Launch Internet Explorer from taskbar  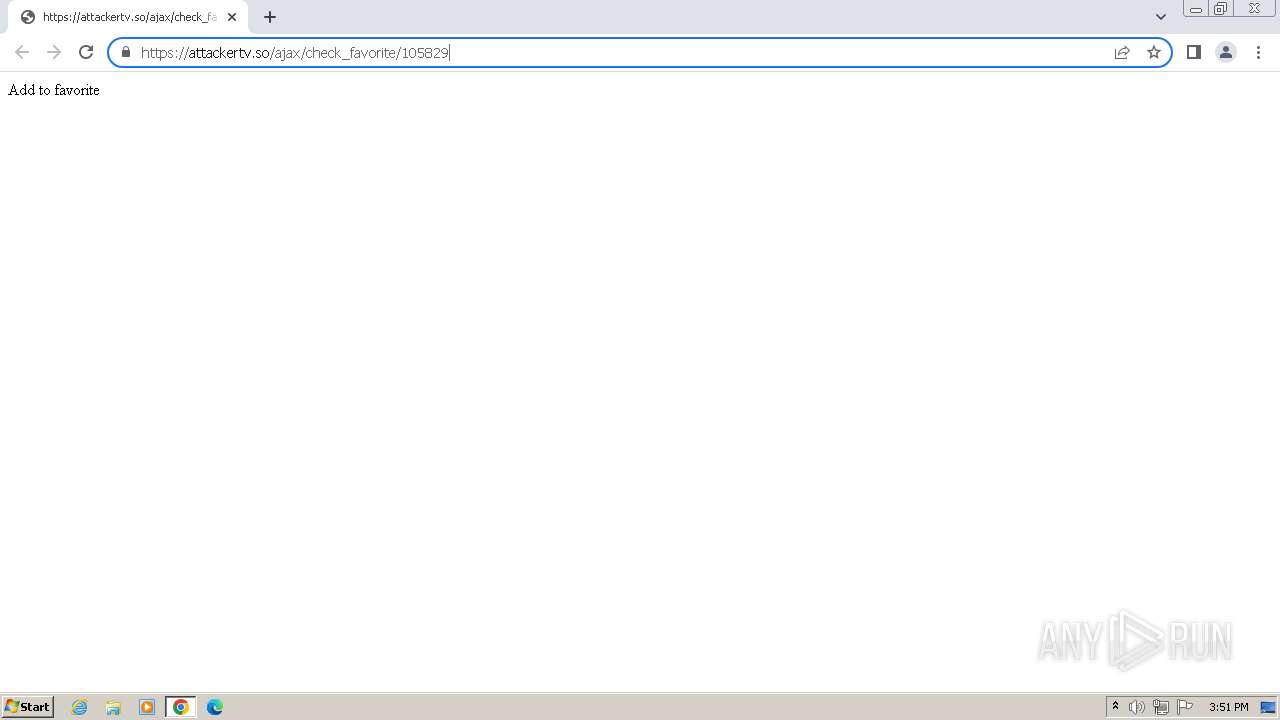[80, 707]
